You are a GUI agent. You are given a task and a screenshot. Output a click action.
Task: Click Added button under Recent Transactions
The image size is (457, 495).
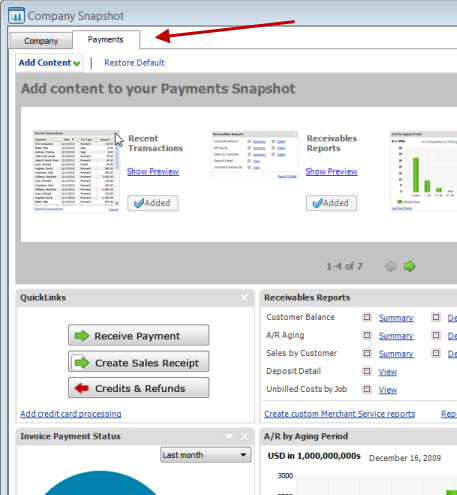(153, 203)
